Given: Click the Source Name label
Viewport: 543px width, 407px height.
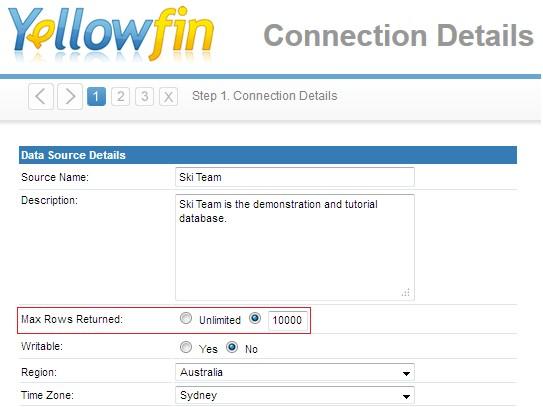Looking at the screenshot, I should click(x=55, y=177).
